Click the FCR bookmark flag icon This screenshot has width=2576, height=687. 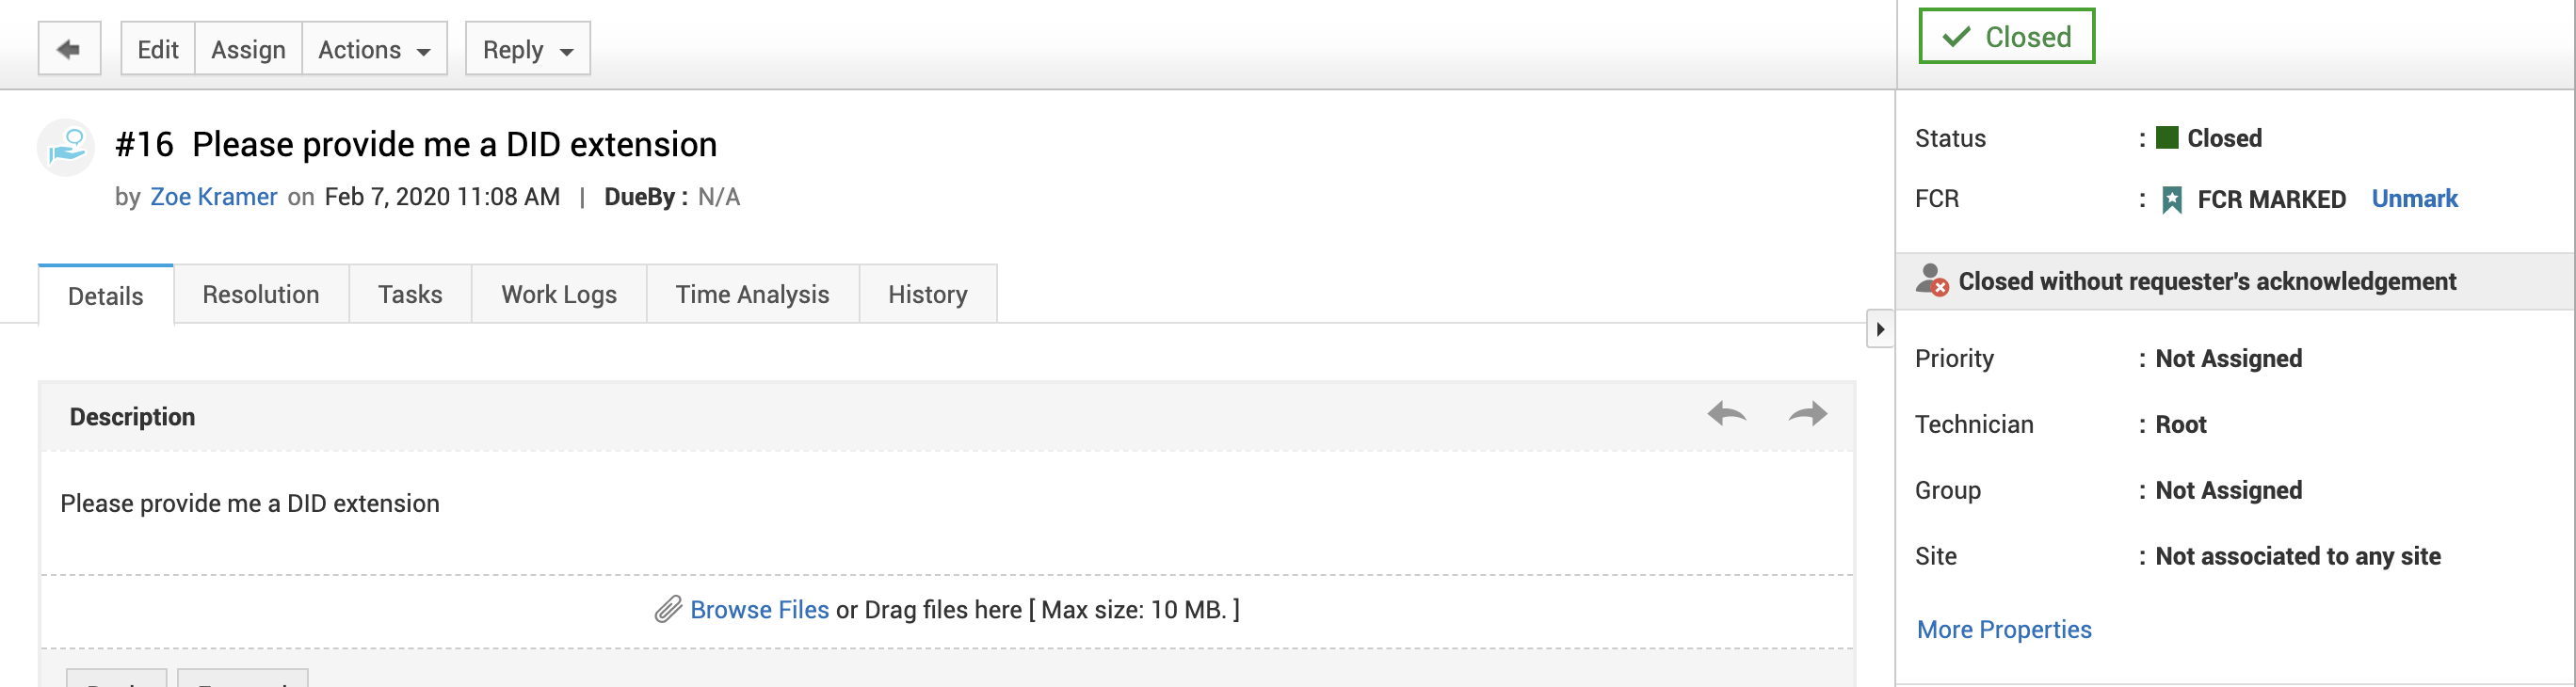tap(2171, 200)
